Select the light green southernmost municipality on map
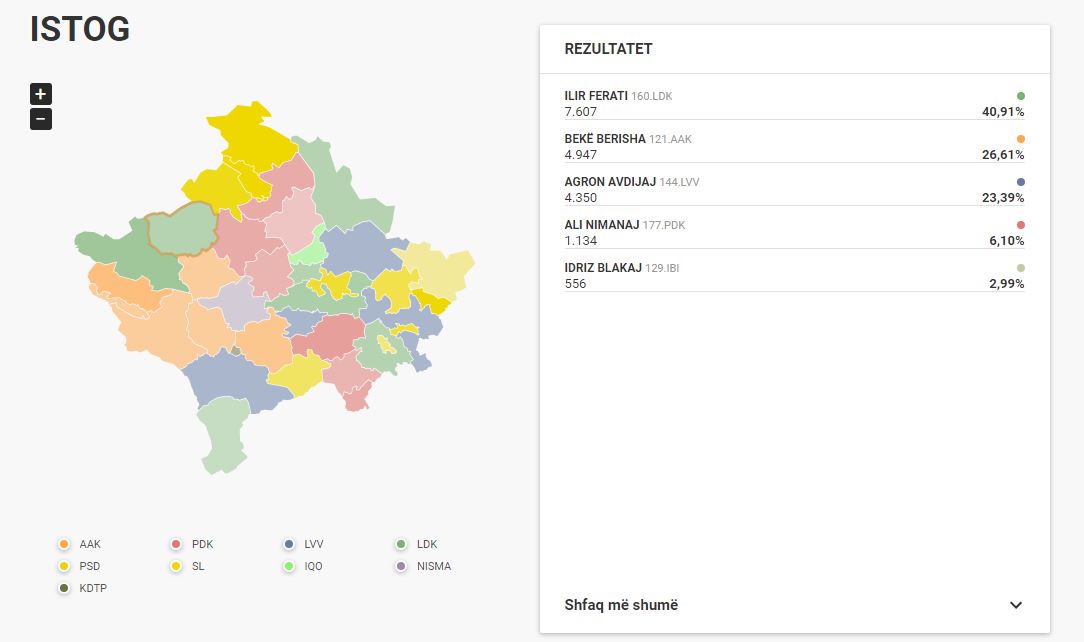The image size is (1084, 642). click(x=223, y=435)
